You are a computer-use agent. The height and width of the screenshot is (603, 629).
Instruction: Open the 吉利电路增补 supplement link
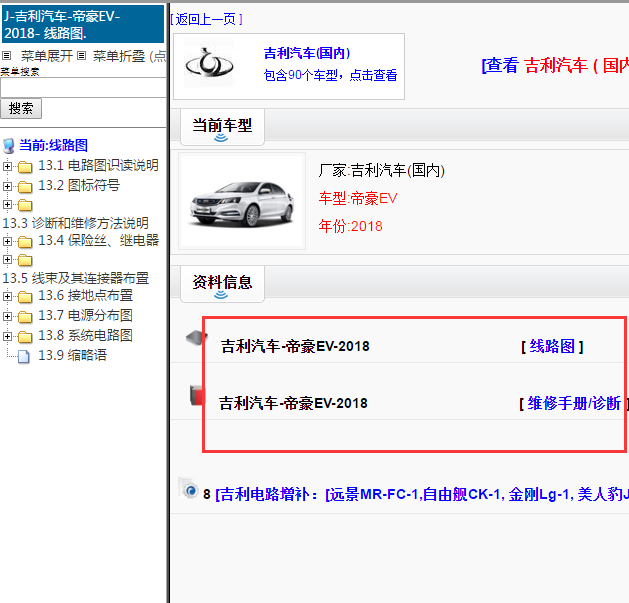422,494
